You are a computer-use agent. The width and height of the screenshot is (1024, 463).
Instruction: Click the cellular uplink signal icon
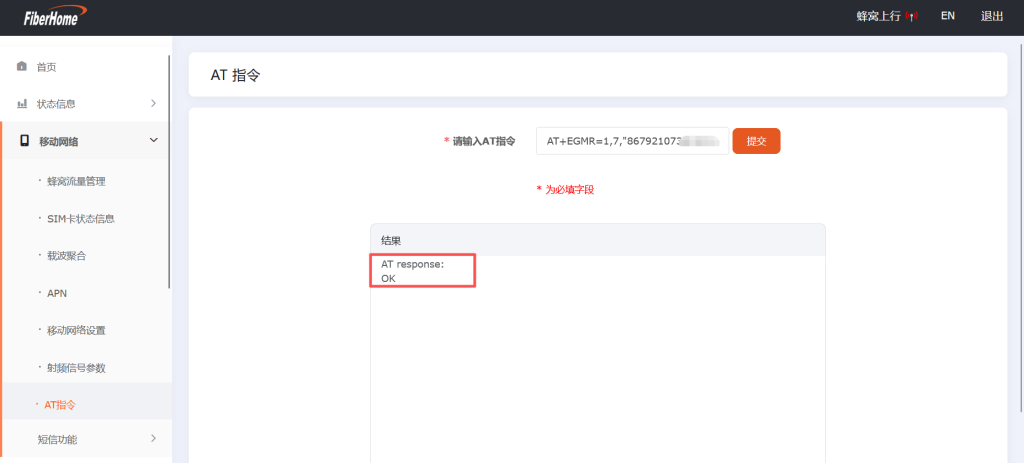(x=911, y=17)
